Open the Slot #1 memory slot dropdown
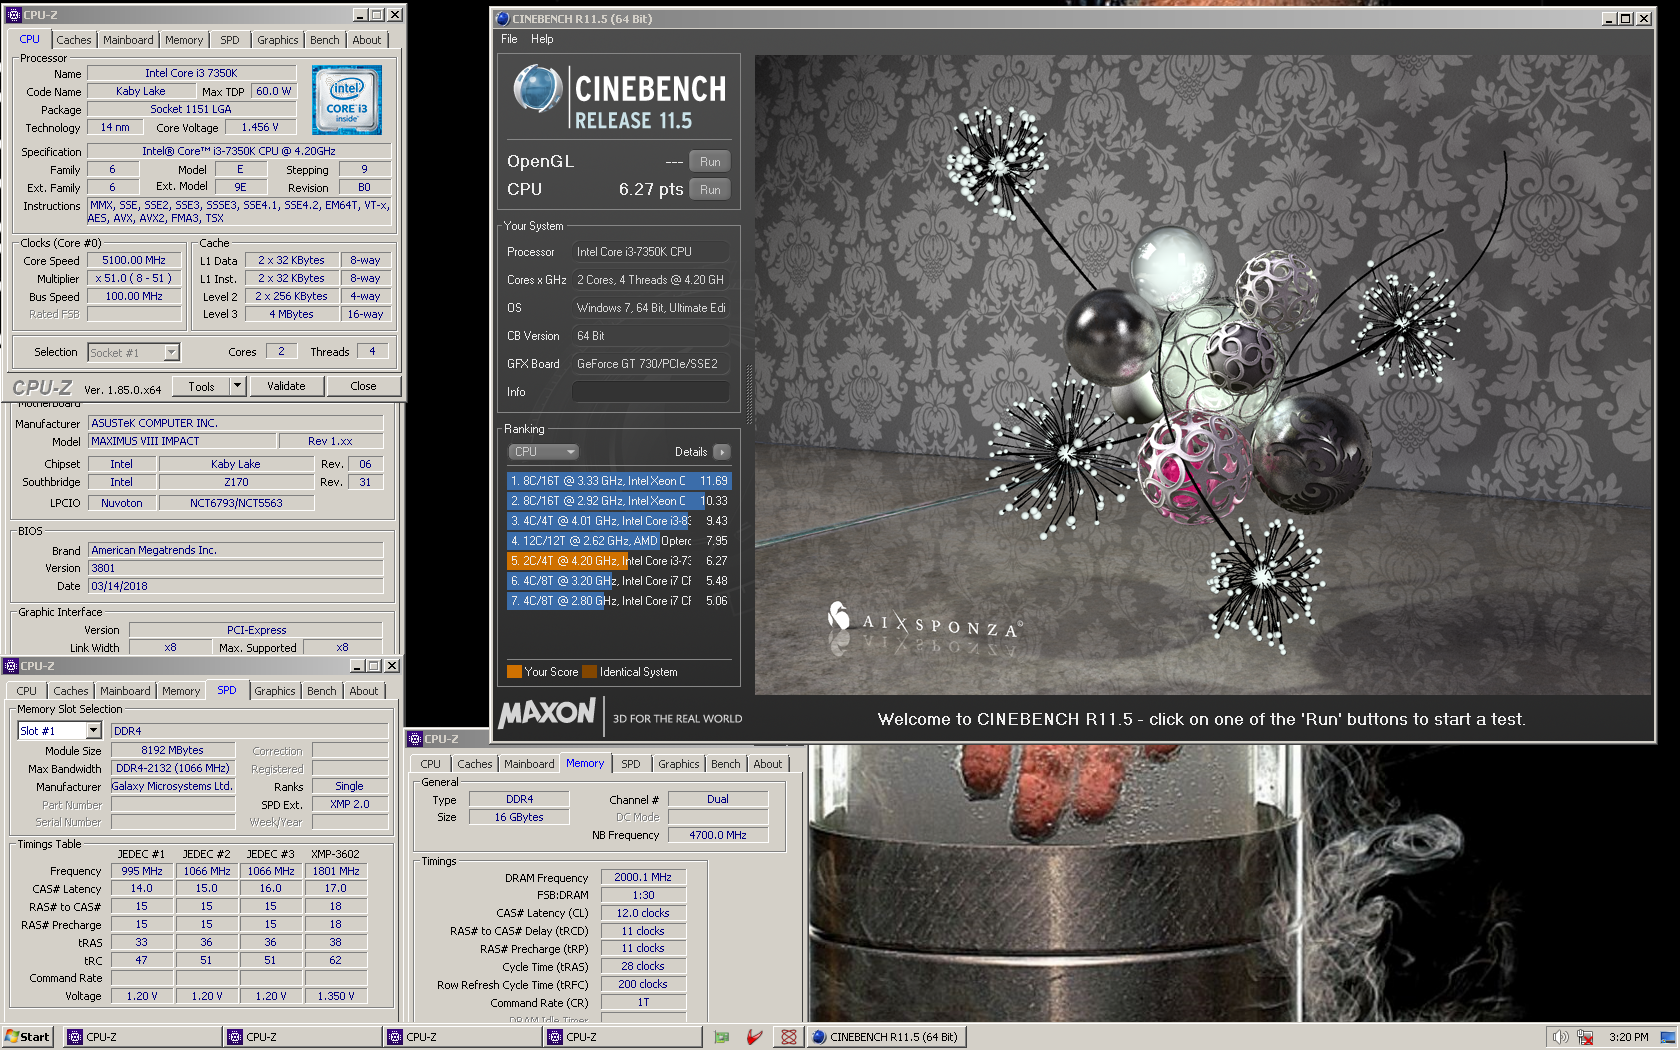This screenshot has width=1680, height=1050. pos(93,731)
